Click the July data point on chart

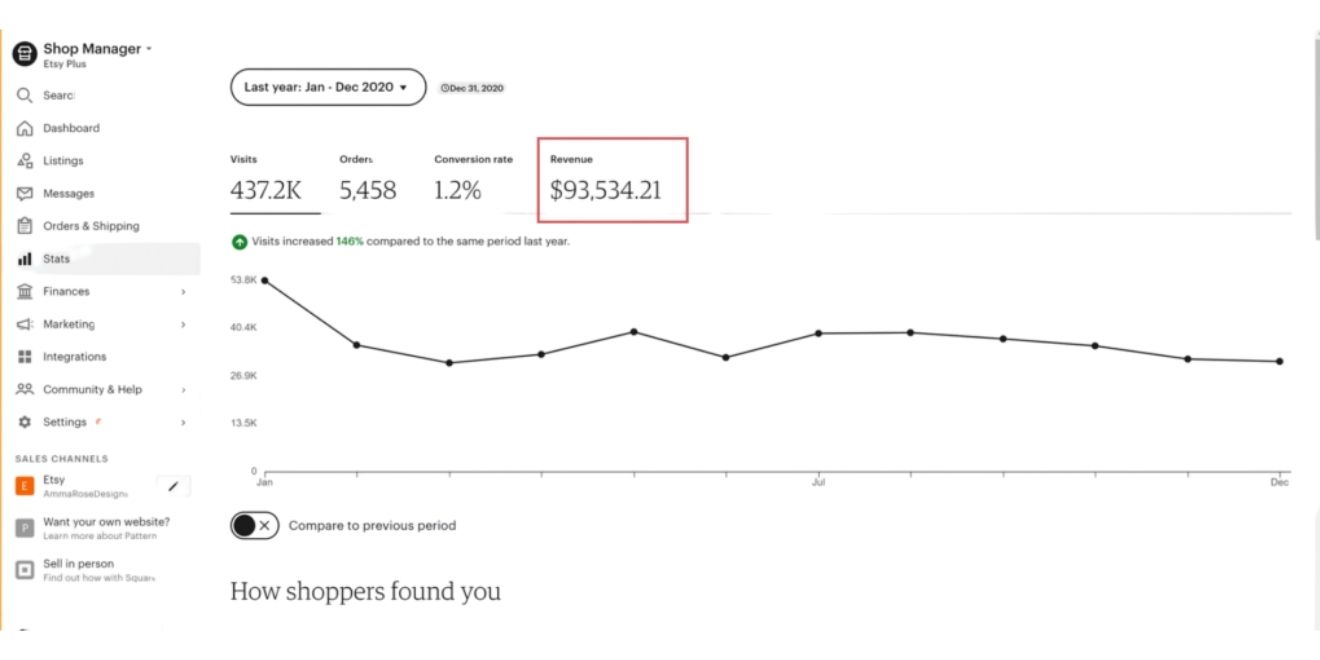click(x=818, y=333)
